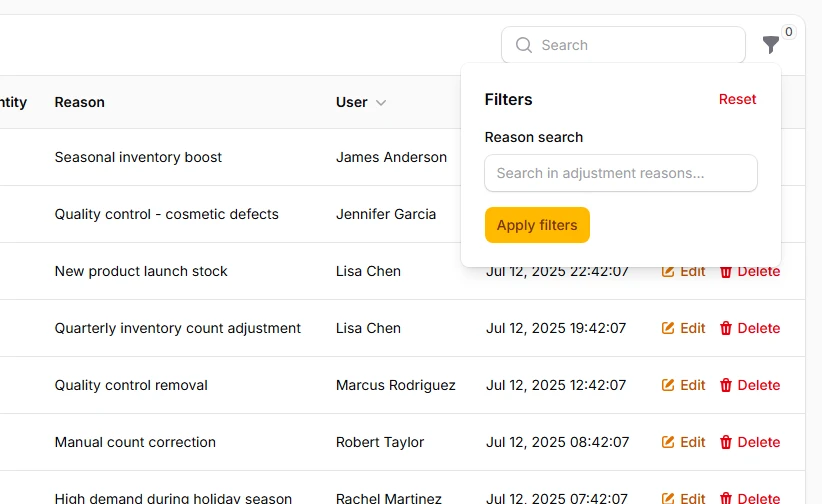Select Quality control removal text
The image size is (822, 504).
(x=131, y=385)
